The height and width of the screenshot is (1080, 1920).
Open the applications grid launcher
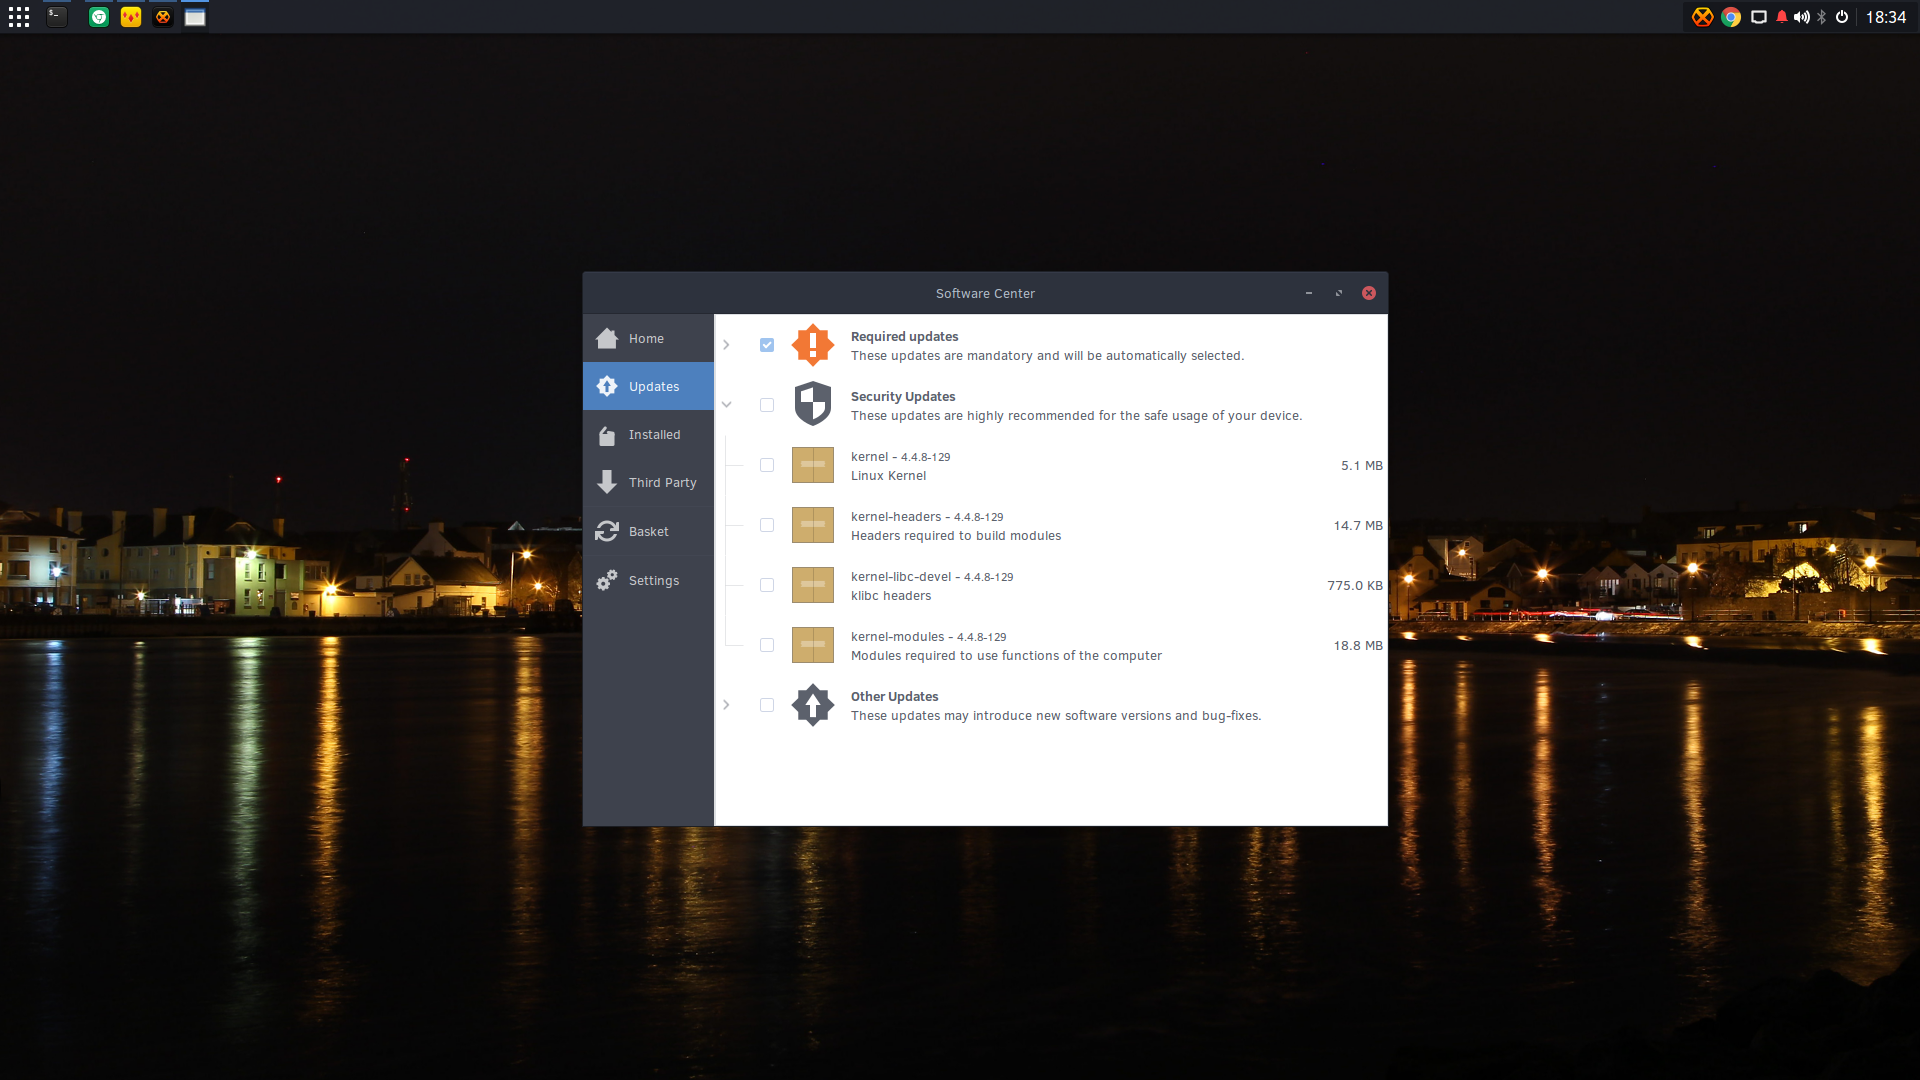pyautogui.click(x=19, y=17)
